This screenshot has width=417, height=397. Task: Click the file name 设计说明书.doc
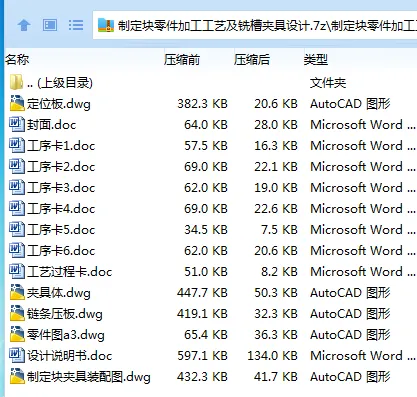(69, 356)
